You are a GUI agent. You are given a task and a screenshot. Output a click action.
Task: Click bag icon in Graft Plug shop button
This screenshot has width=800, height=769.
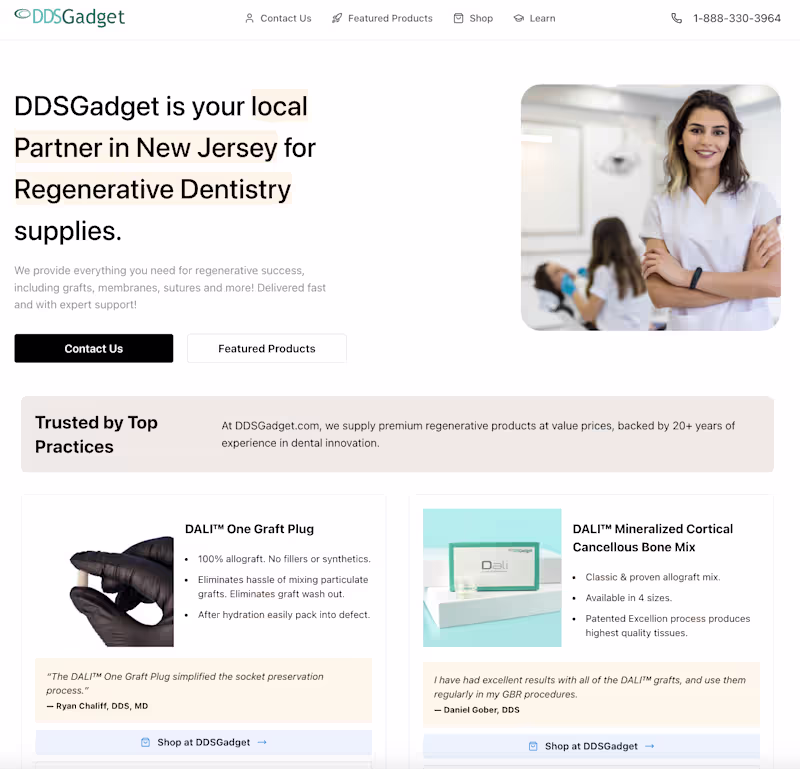(x=145, y=742)
